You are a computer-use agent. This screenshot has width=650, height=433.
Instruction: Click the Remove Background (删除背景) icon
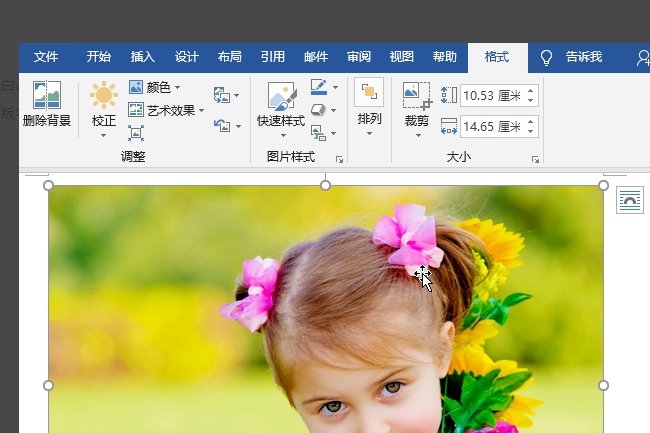47,94
